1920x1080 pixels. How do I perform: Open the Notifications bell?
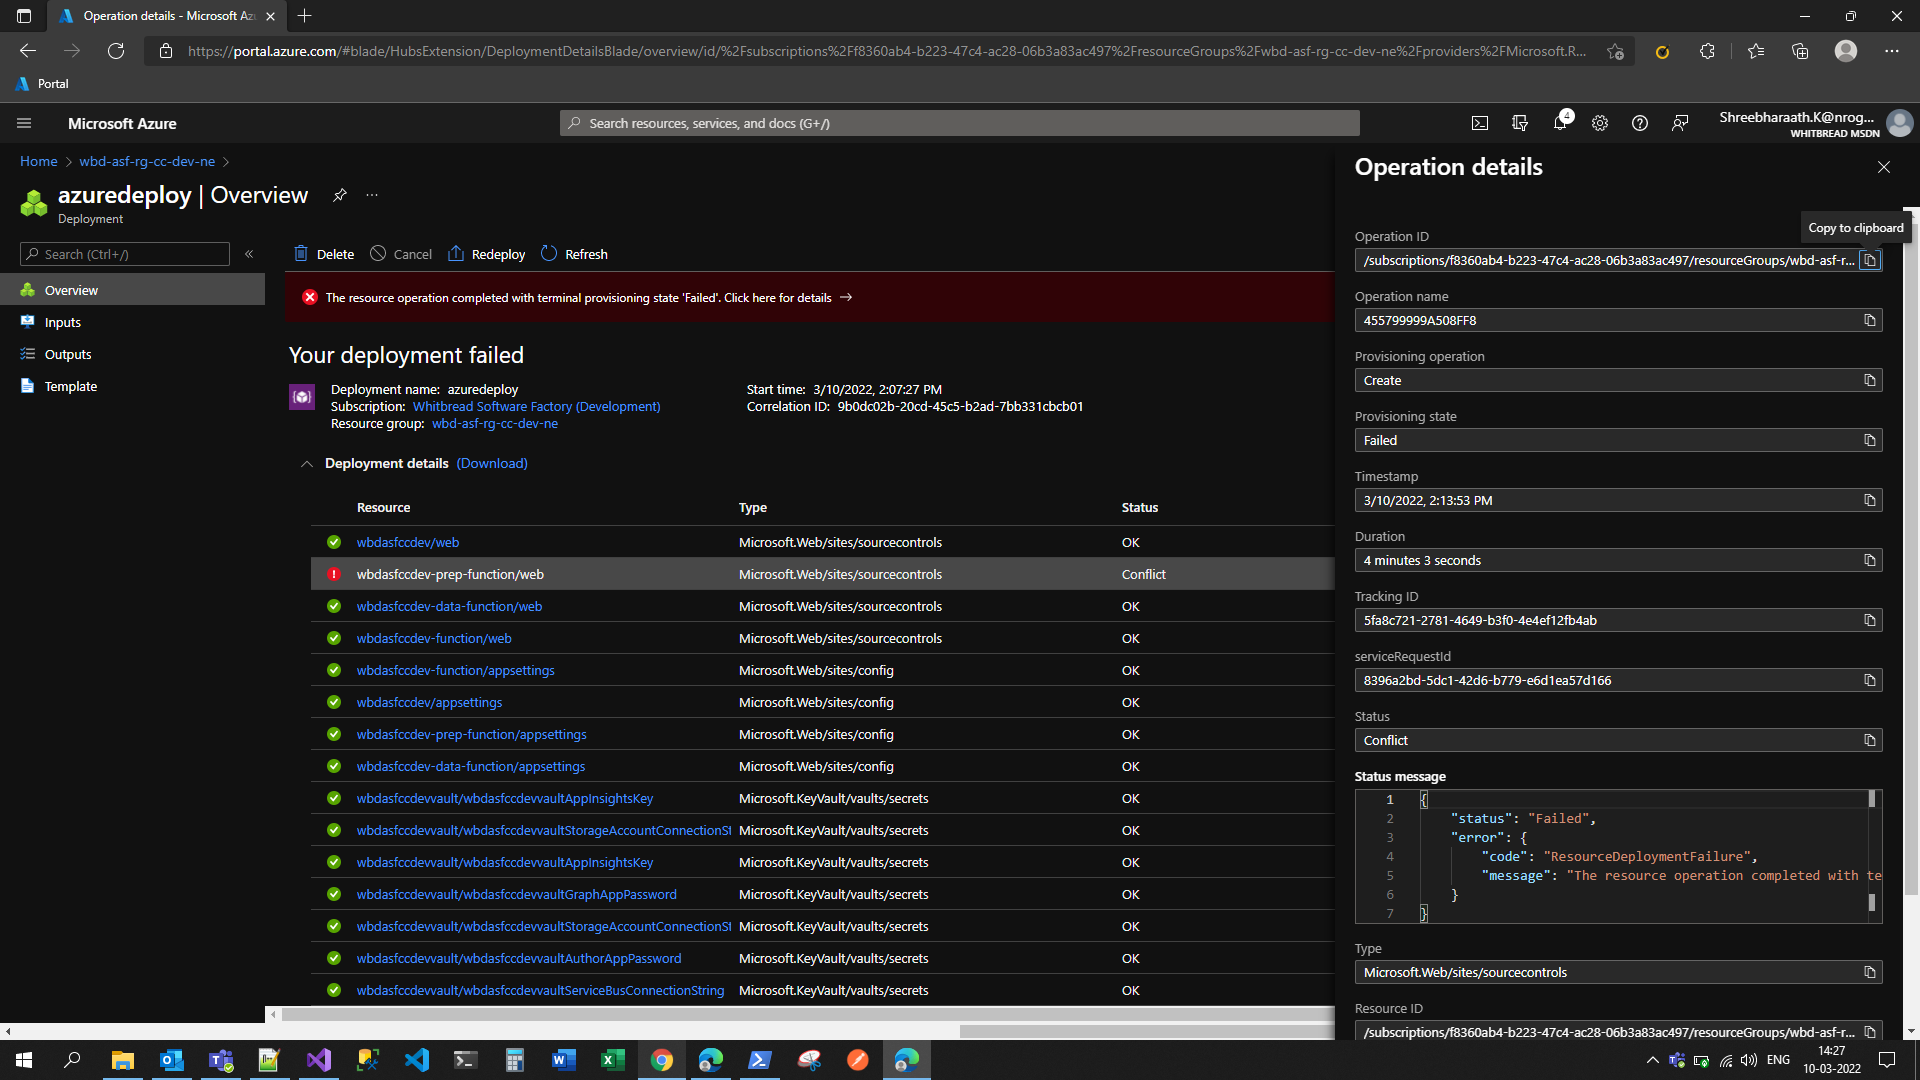(1560, 123)
